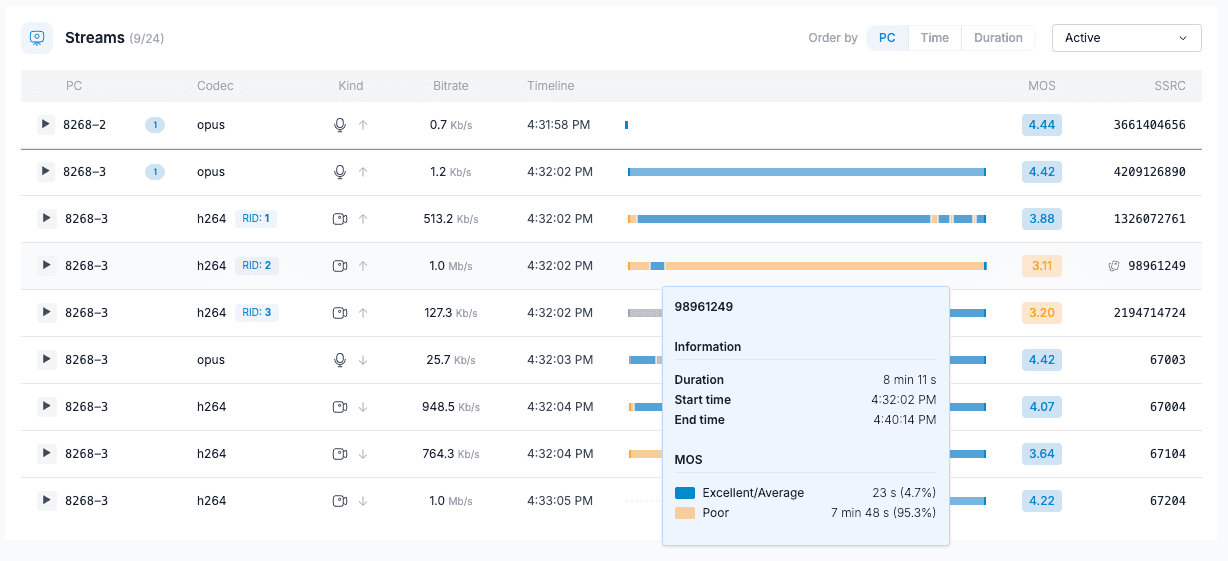Click the Streams monitor icon in header
The height and width of the screenshot is (561, 1228).
(x=37, y=38)
